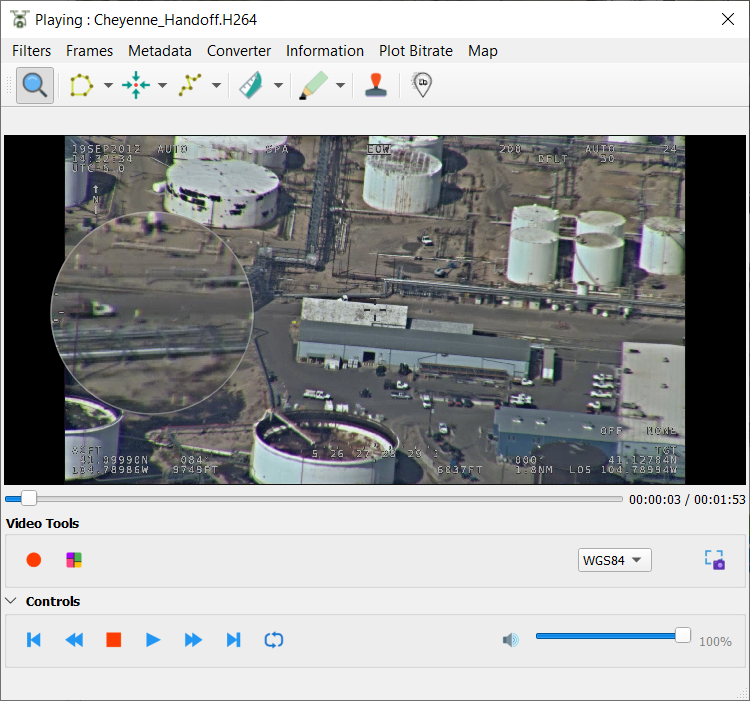Click the frame capture icon
This screenshot has height=701, width=750.
tap(714, 560)
